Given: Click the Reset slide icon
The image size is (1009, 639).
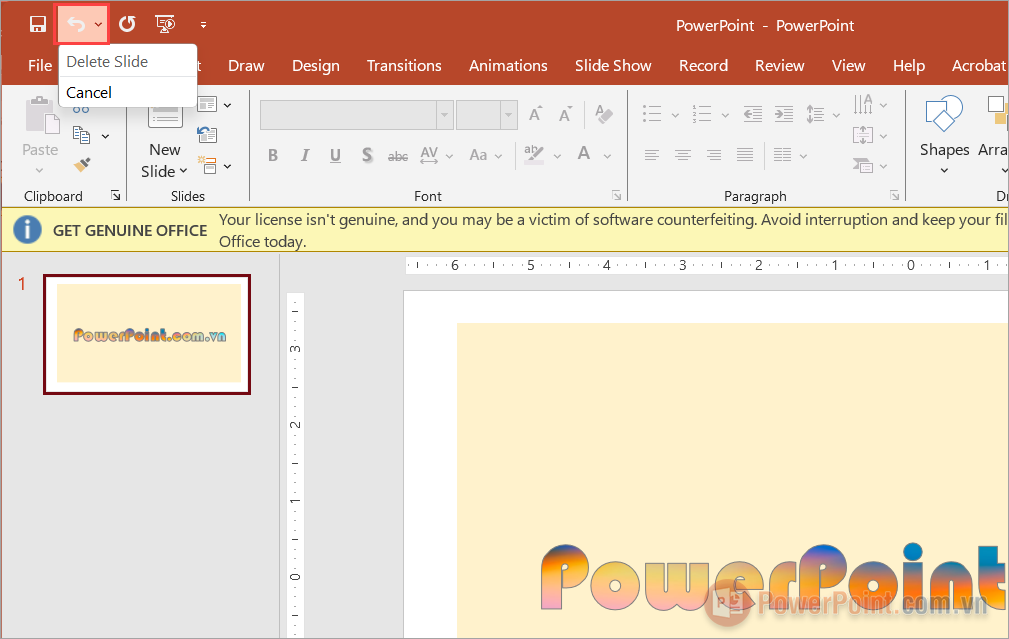Looking at the screenshot, I should coord(207,134).
